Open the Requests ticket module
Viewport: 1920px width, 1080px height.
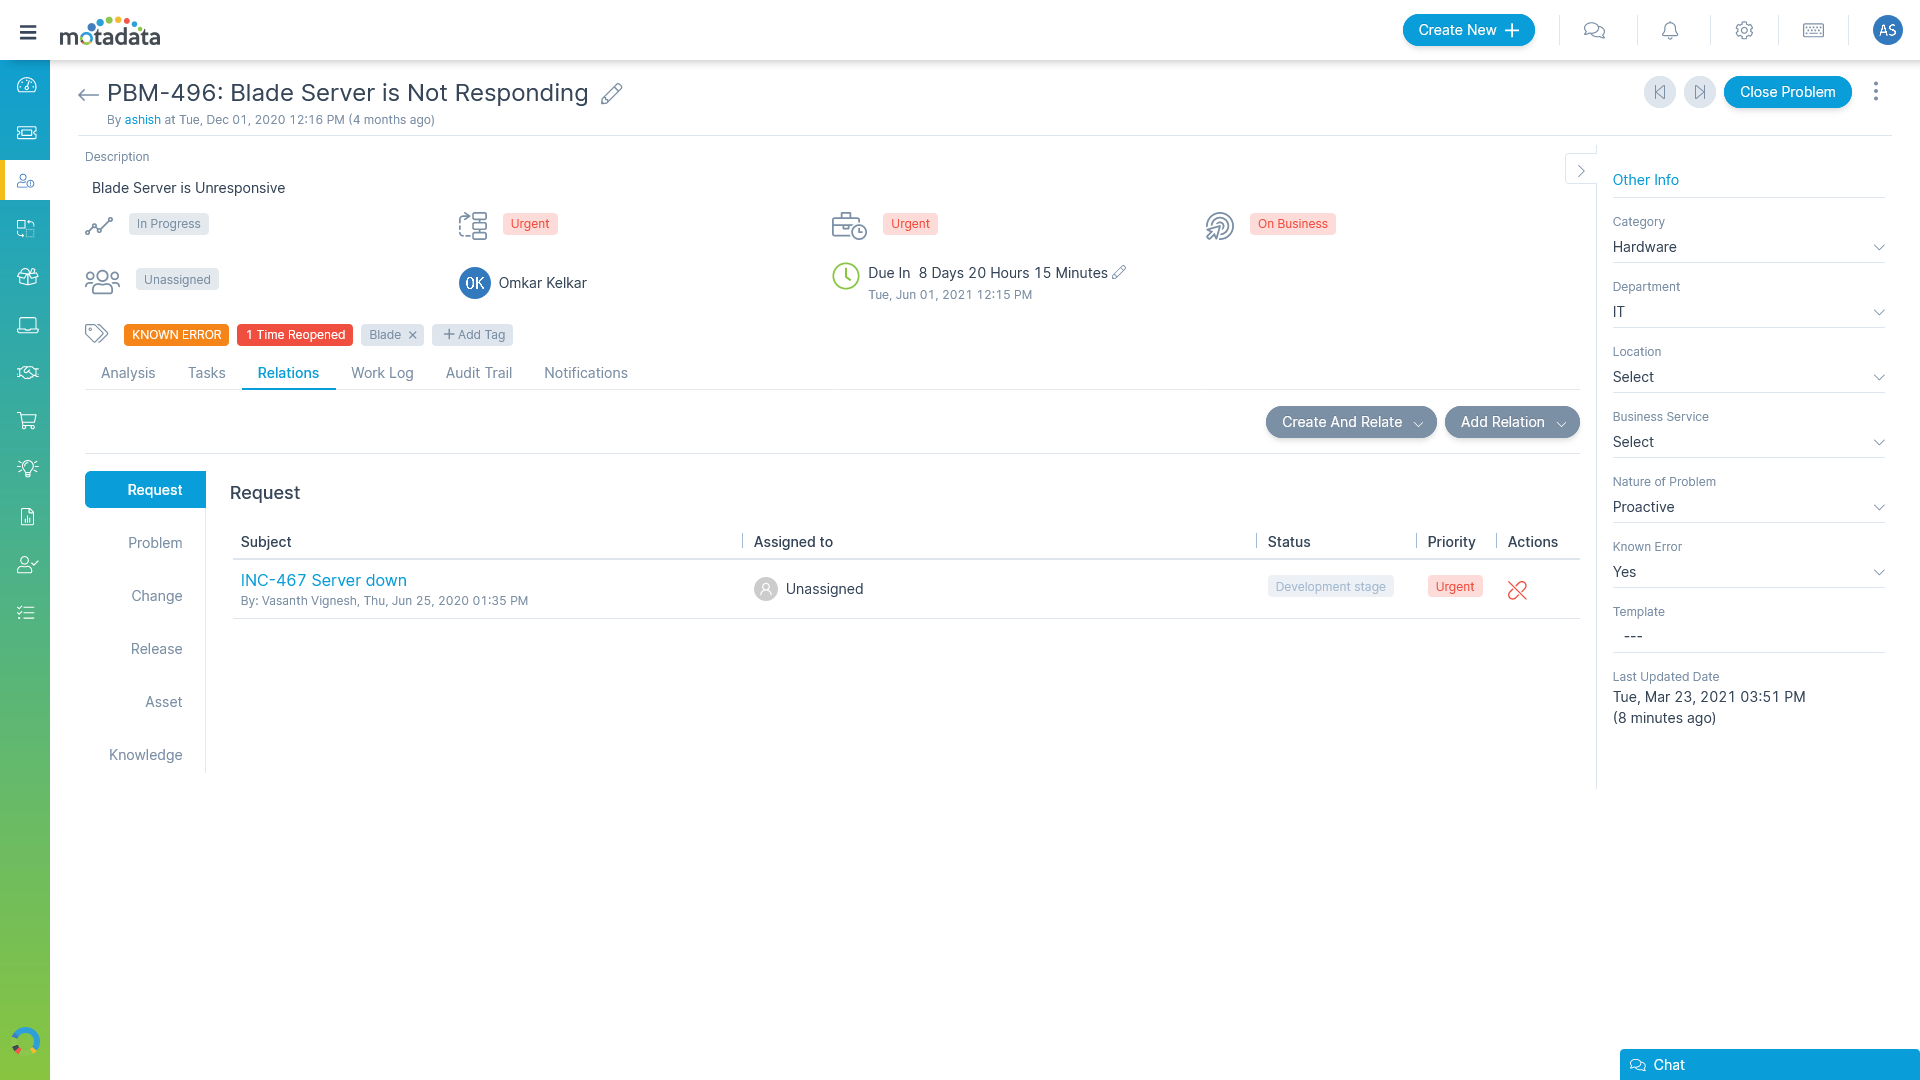26,133
